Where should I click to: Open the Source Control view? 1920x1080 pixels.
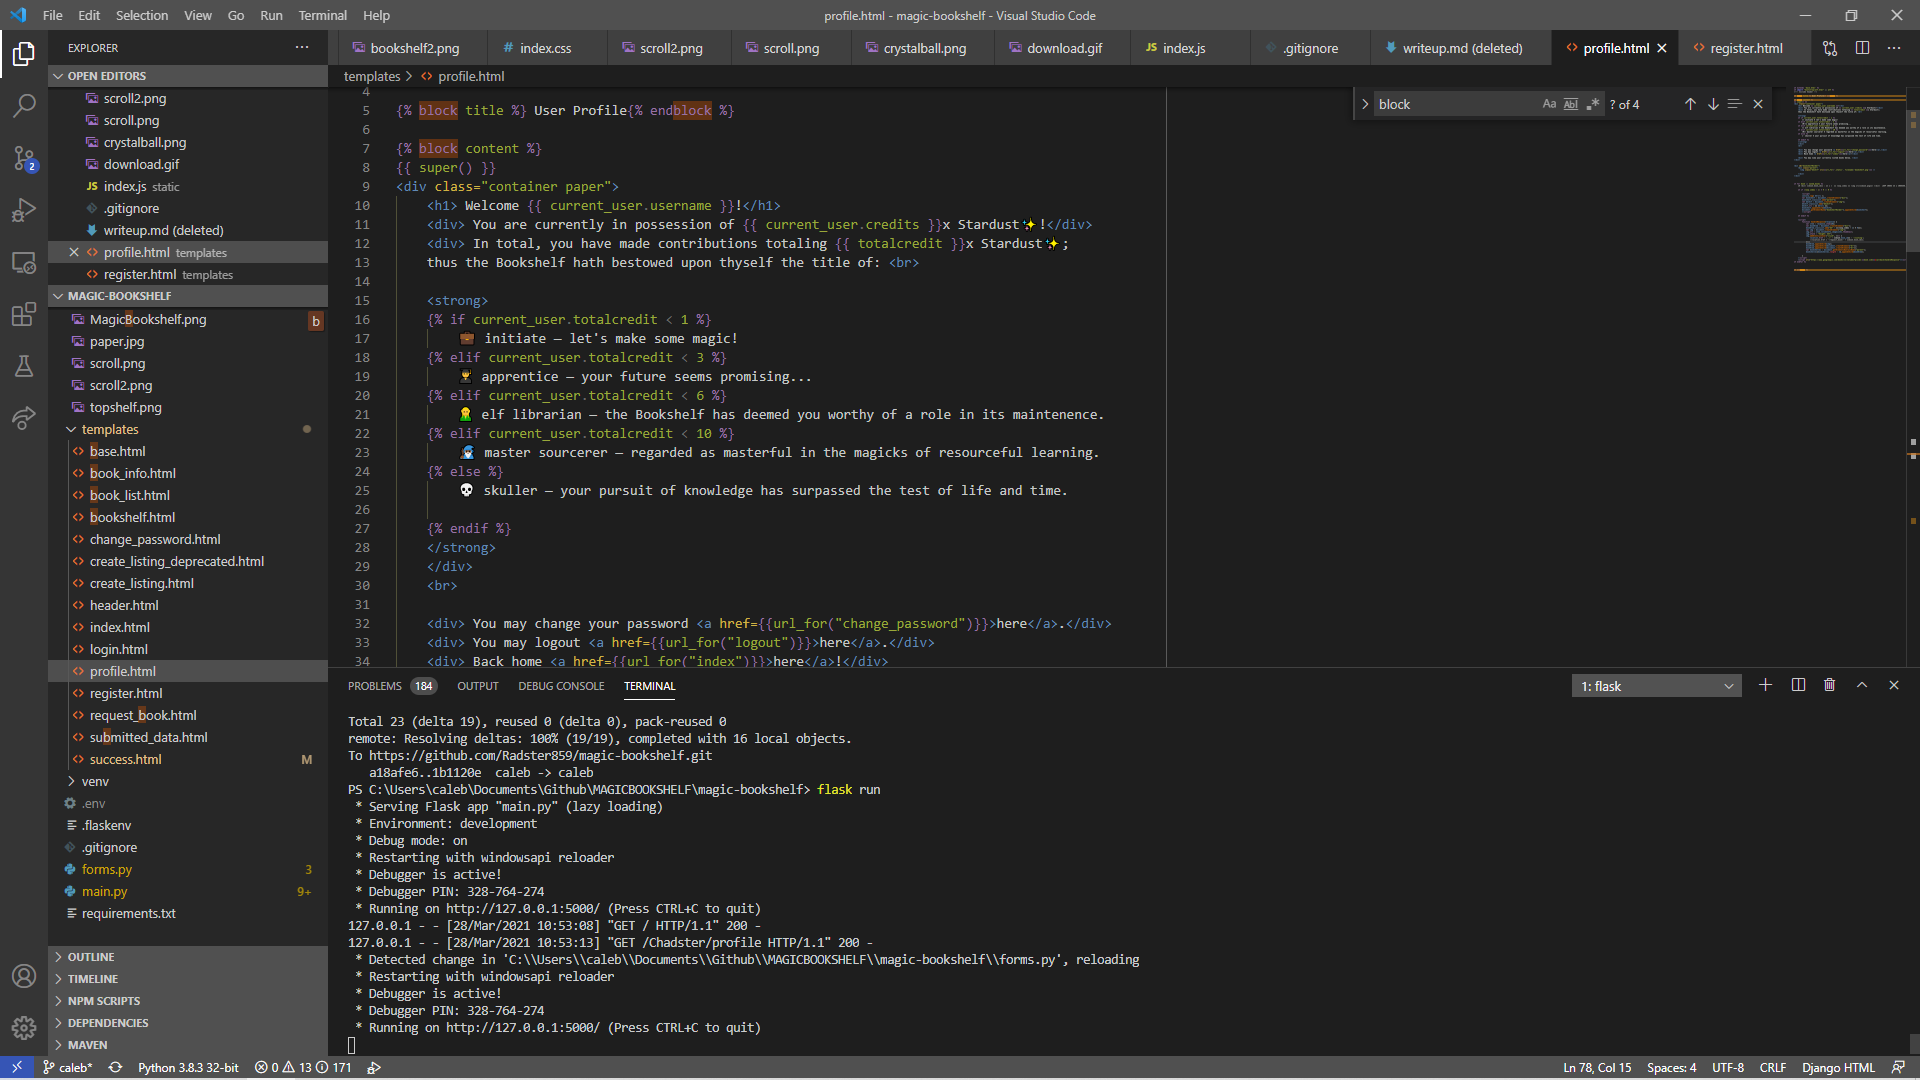(24, 158)
